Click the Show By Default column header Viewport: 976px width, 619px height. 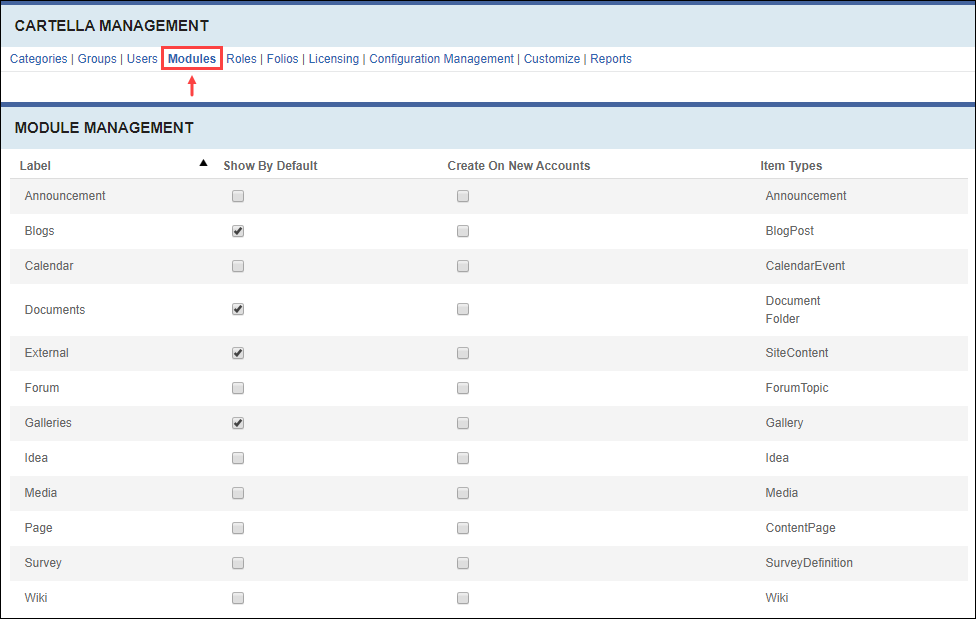[270, 166]
